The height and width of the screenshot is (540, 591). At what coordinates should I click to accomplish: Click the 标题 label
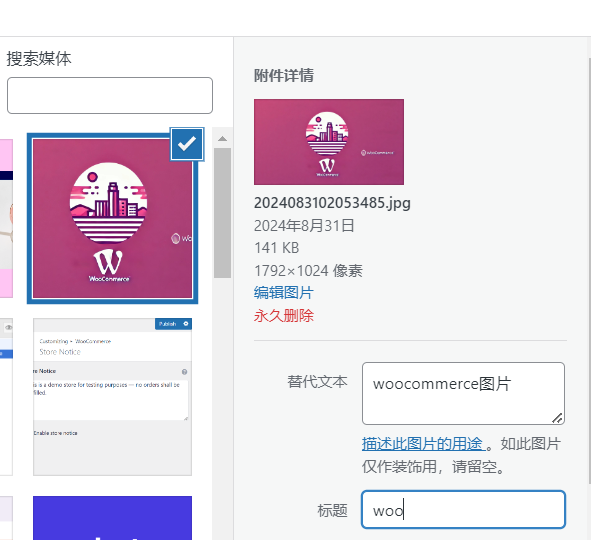[332, 510]
